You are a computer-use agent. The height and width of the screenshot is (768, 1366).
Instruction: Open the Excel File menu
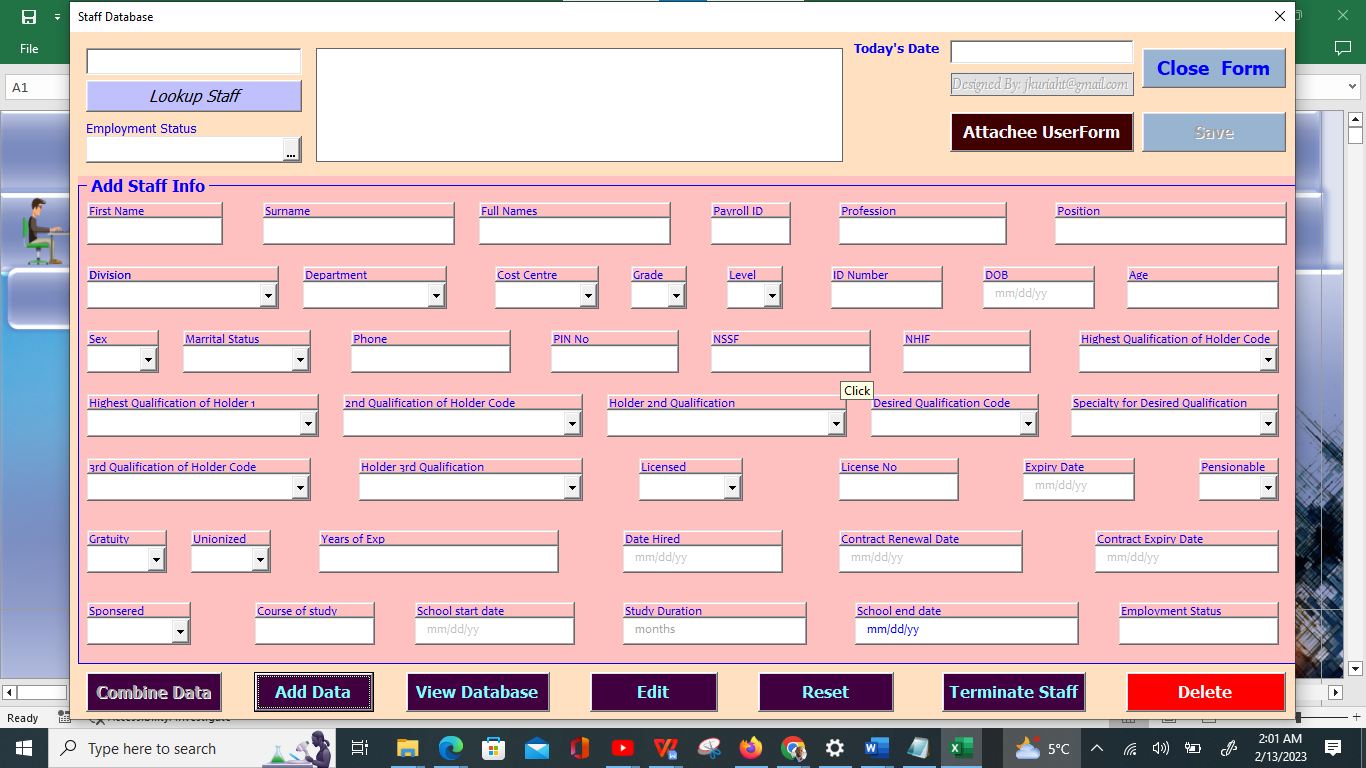coord(29,48)
